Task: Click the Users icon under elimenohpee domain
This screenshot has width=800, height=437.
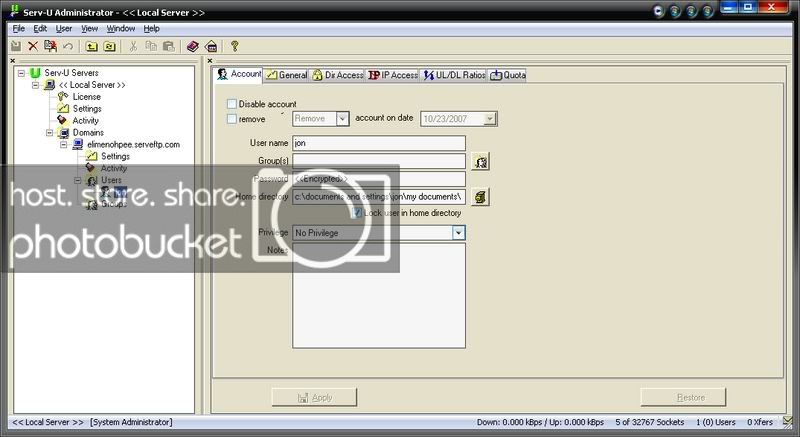Action: click(x=92, y=180)
